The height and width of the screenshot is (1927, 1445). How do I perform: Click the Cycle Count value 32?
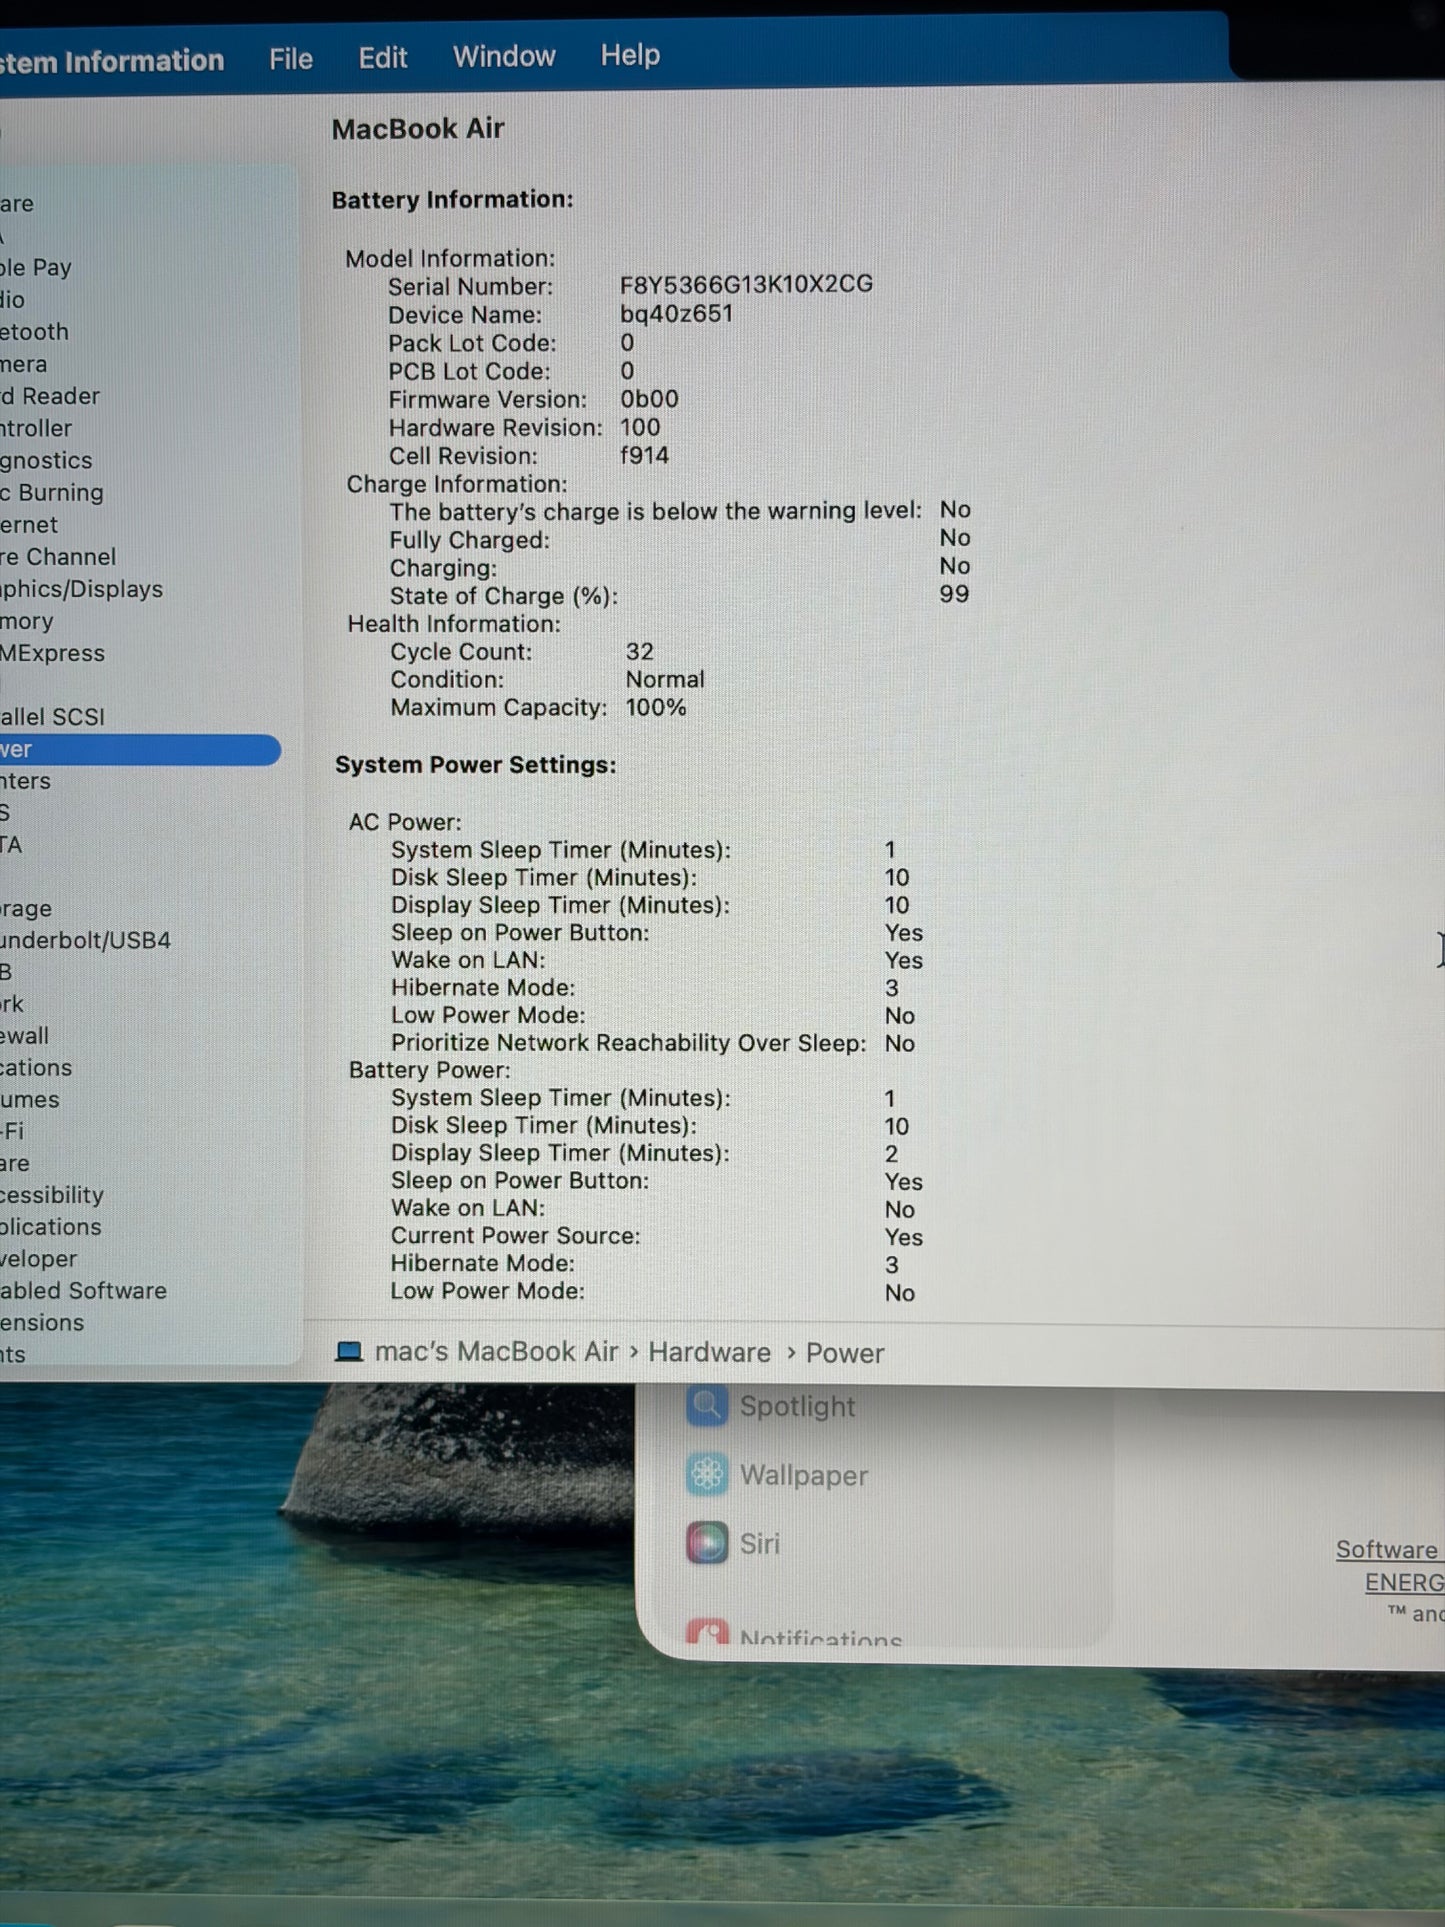pyautogui.click(x=640, y=651)
